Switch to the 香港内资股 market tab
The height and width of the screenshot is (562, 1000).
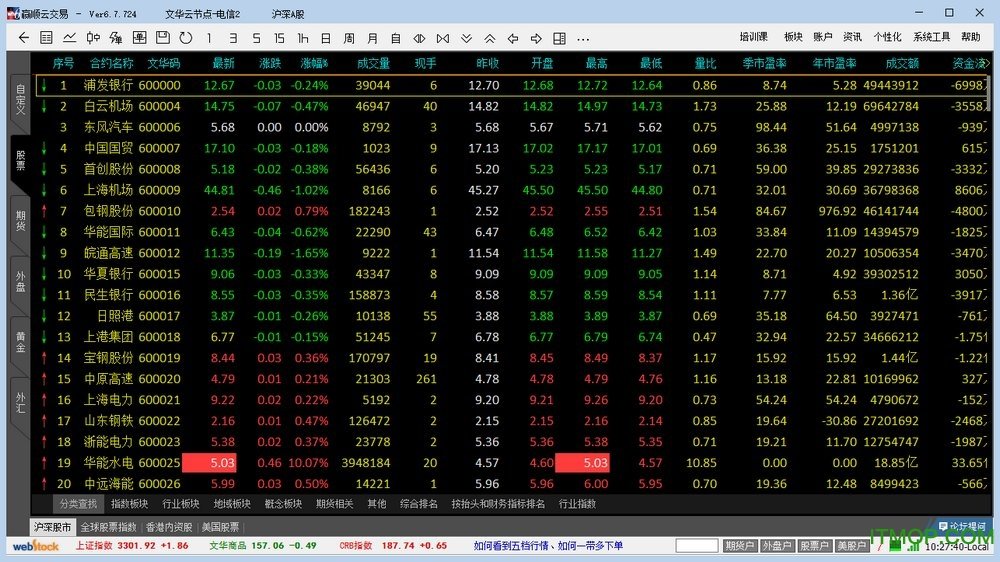coord(169,527)
